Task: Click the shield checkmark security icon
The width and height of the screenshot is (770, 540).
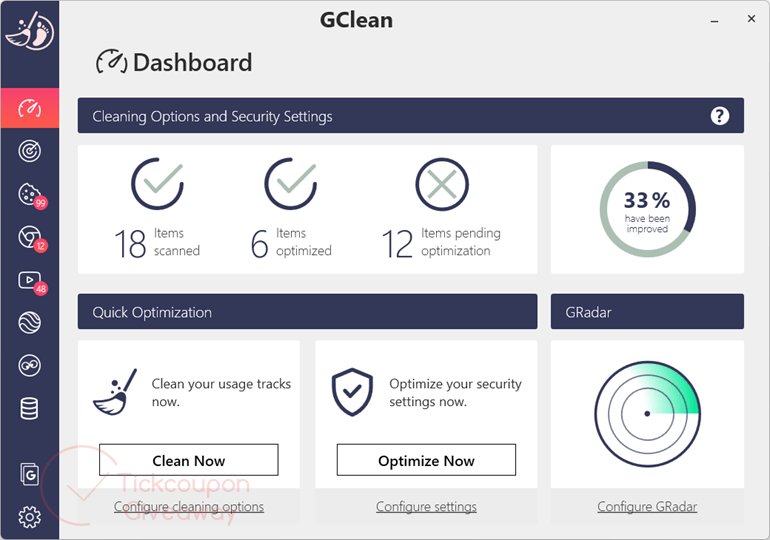Action: pyautogui.click(x=352, y=392)
